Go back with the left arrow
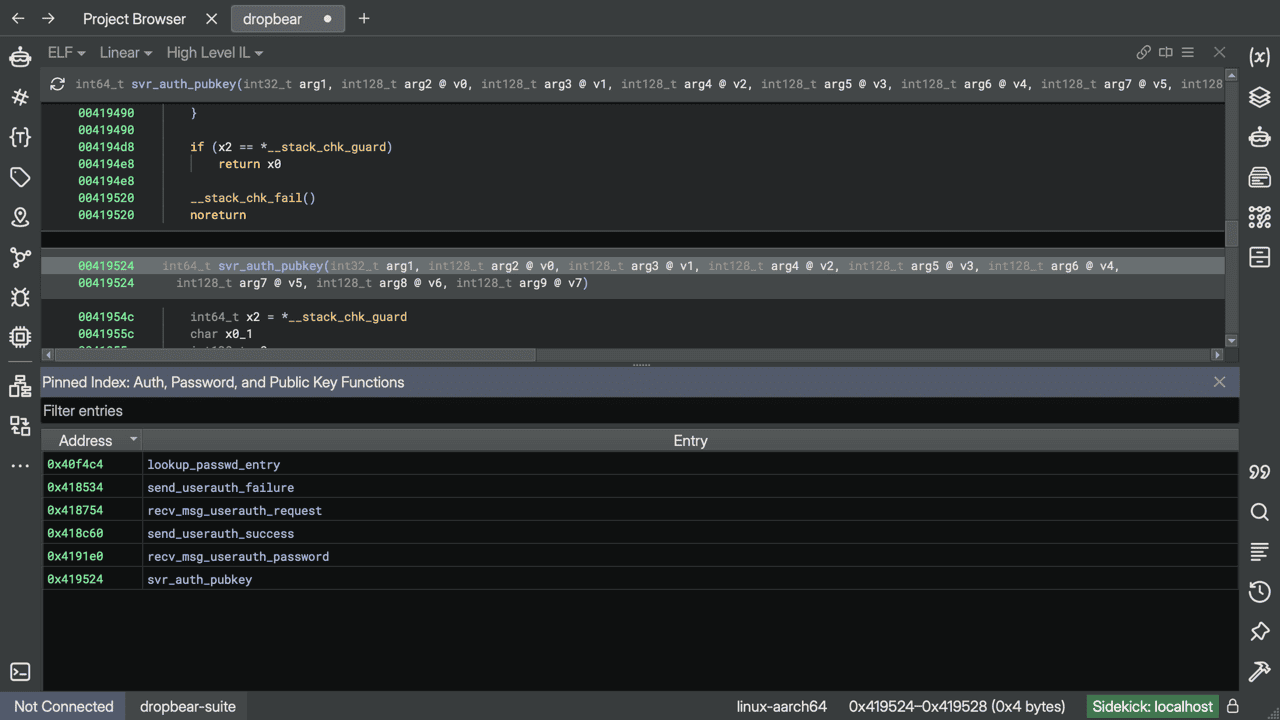 (18, 18)
